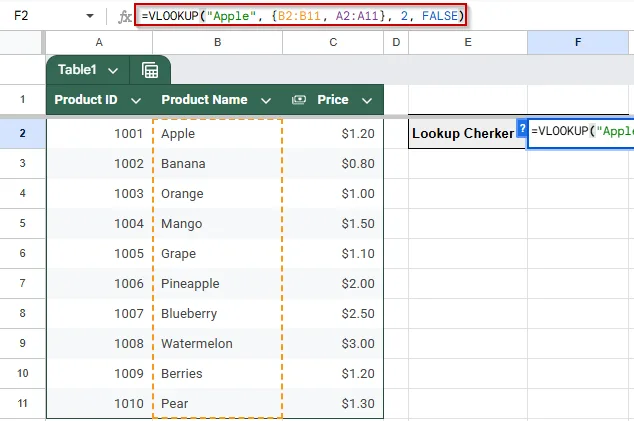The width and height of the screenshot is (634, 421).
Task: Select column B header
Action: tap(218, 42)
